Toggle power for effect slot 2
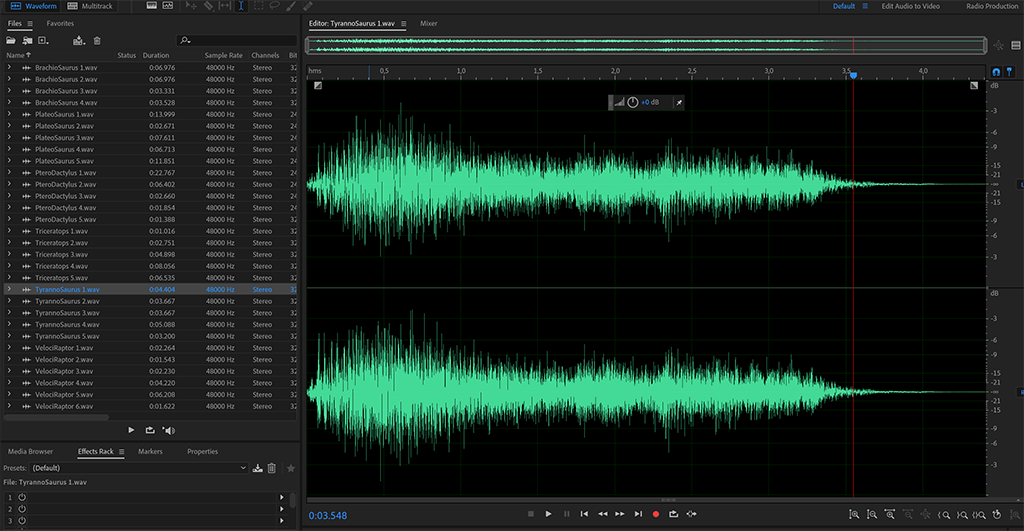The height and width of the screenshot is (531, 1024). tap(22, 509)
